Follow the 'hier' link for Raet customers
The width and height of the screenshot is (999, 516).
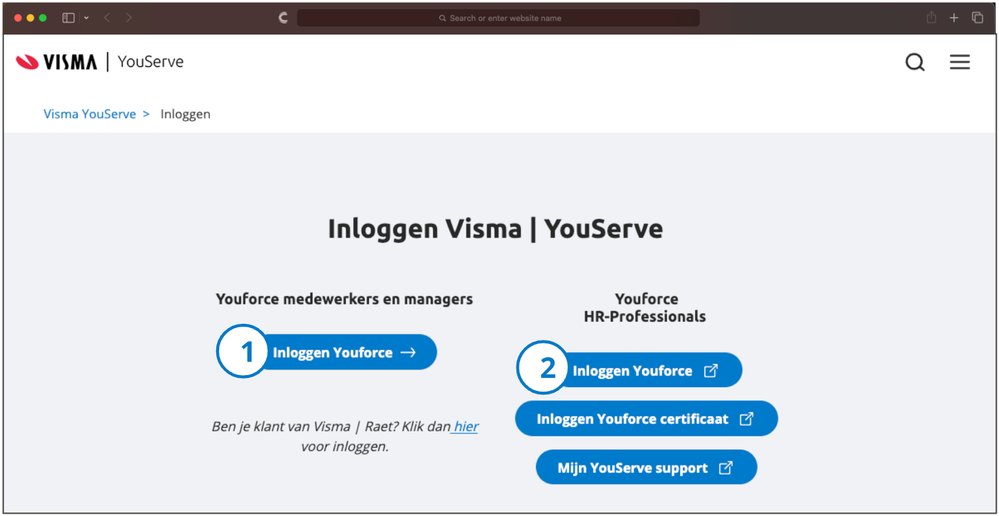coord(466,426)
